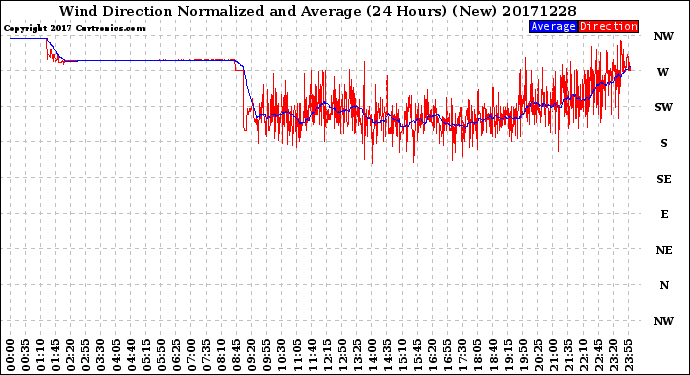This screenshot has height=375, width=690.
Task: Click the 06:25 time label
Action: click(176, 355)
